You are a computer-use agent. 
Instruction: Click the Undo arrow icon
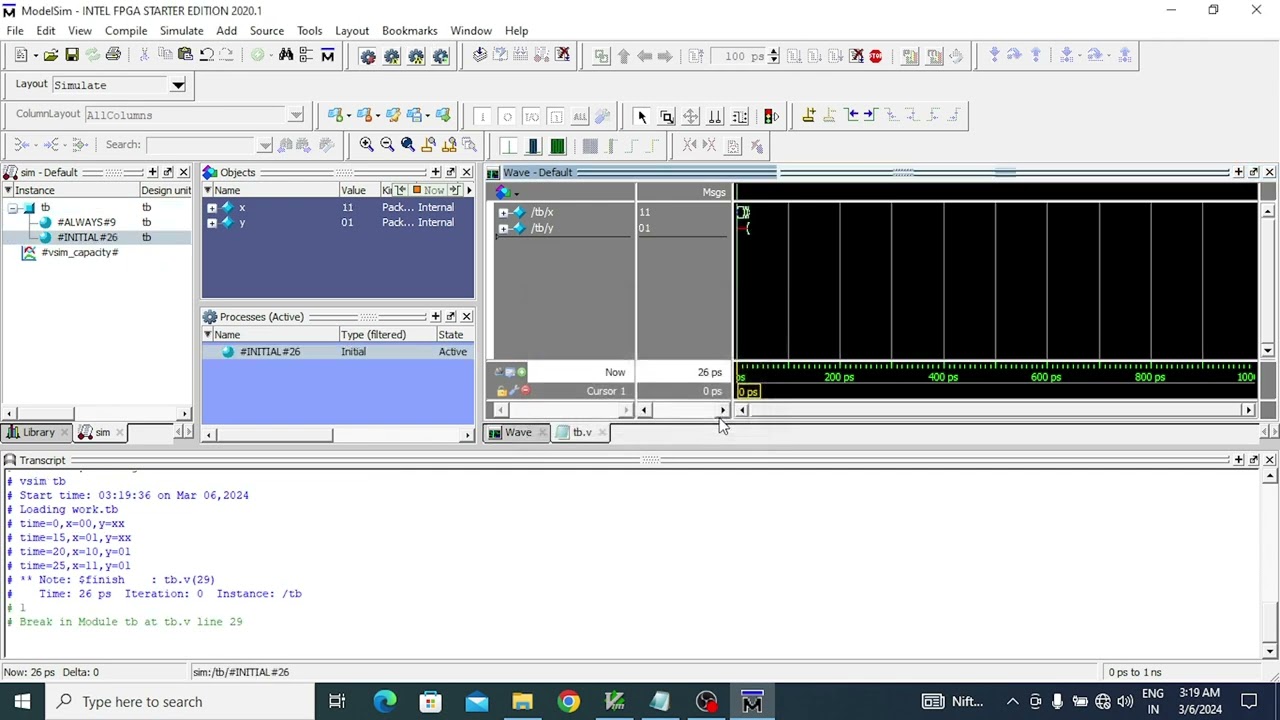(206, 56)
